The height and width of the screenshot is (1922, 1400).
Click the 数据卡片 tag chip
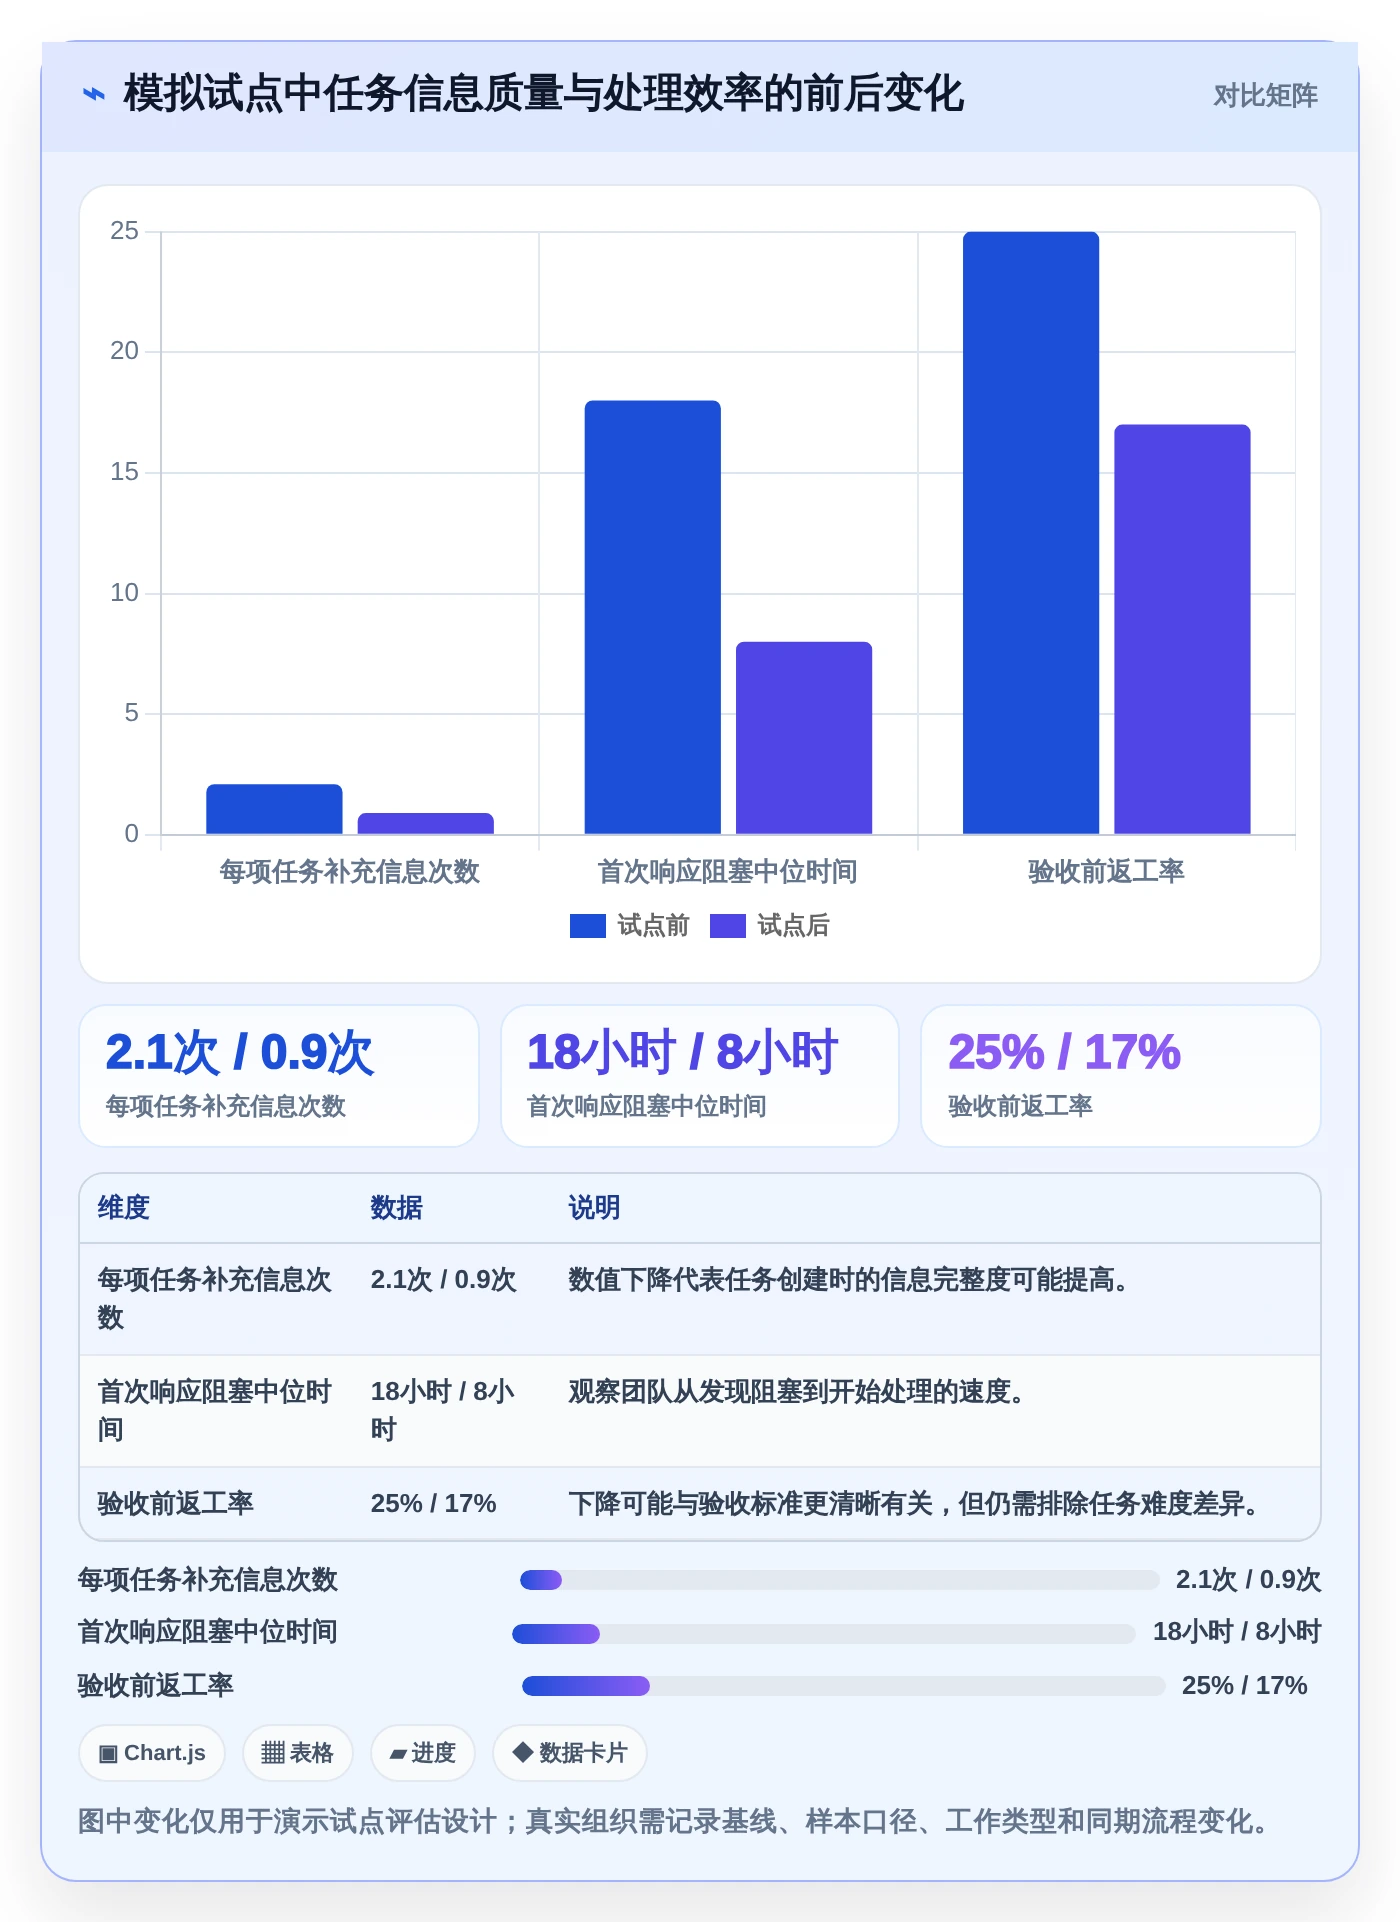(x=570, y=1753)
